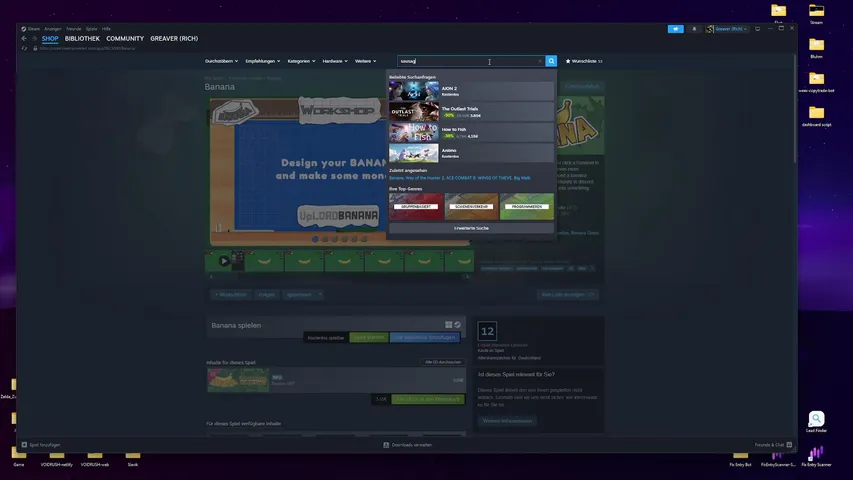This screenshot has width=853, height=480.
Task: Open the notifications bell
Action: pyautogui.click(x=694, y=29)
